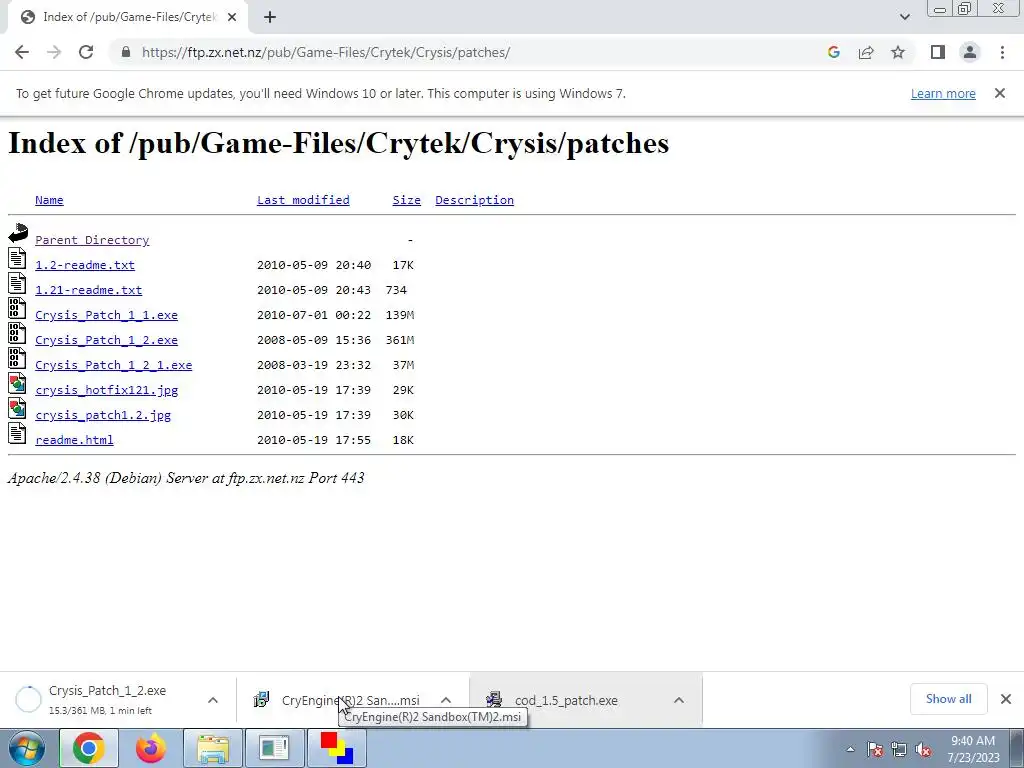
Task: Open tab search dropdown arrow
Action: coord(904,17)
